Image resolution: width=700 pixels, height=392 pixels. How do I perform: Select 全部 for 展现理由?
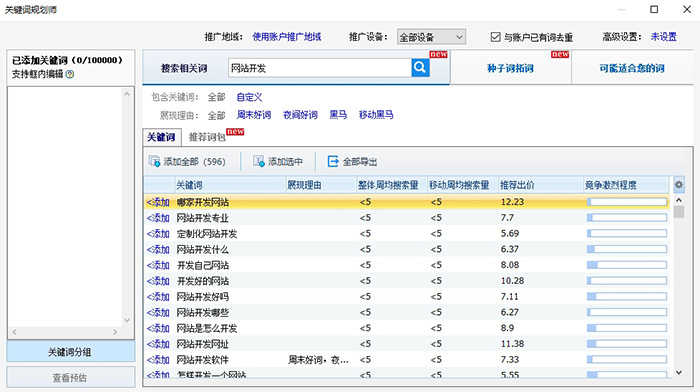click(x=217, y=115)
